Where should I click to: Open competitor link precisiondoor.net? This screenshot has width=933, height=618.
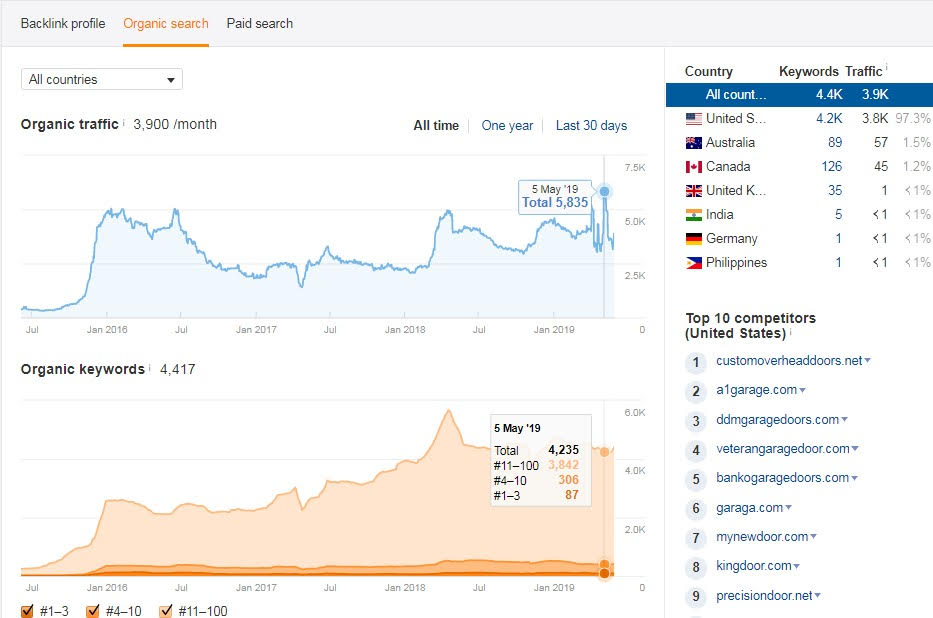tap(764, 595)
